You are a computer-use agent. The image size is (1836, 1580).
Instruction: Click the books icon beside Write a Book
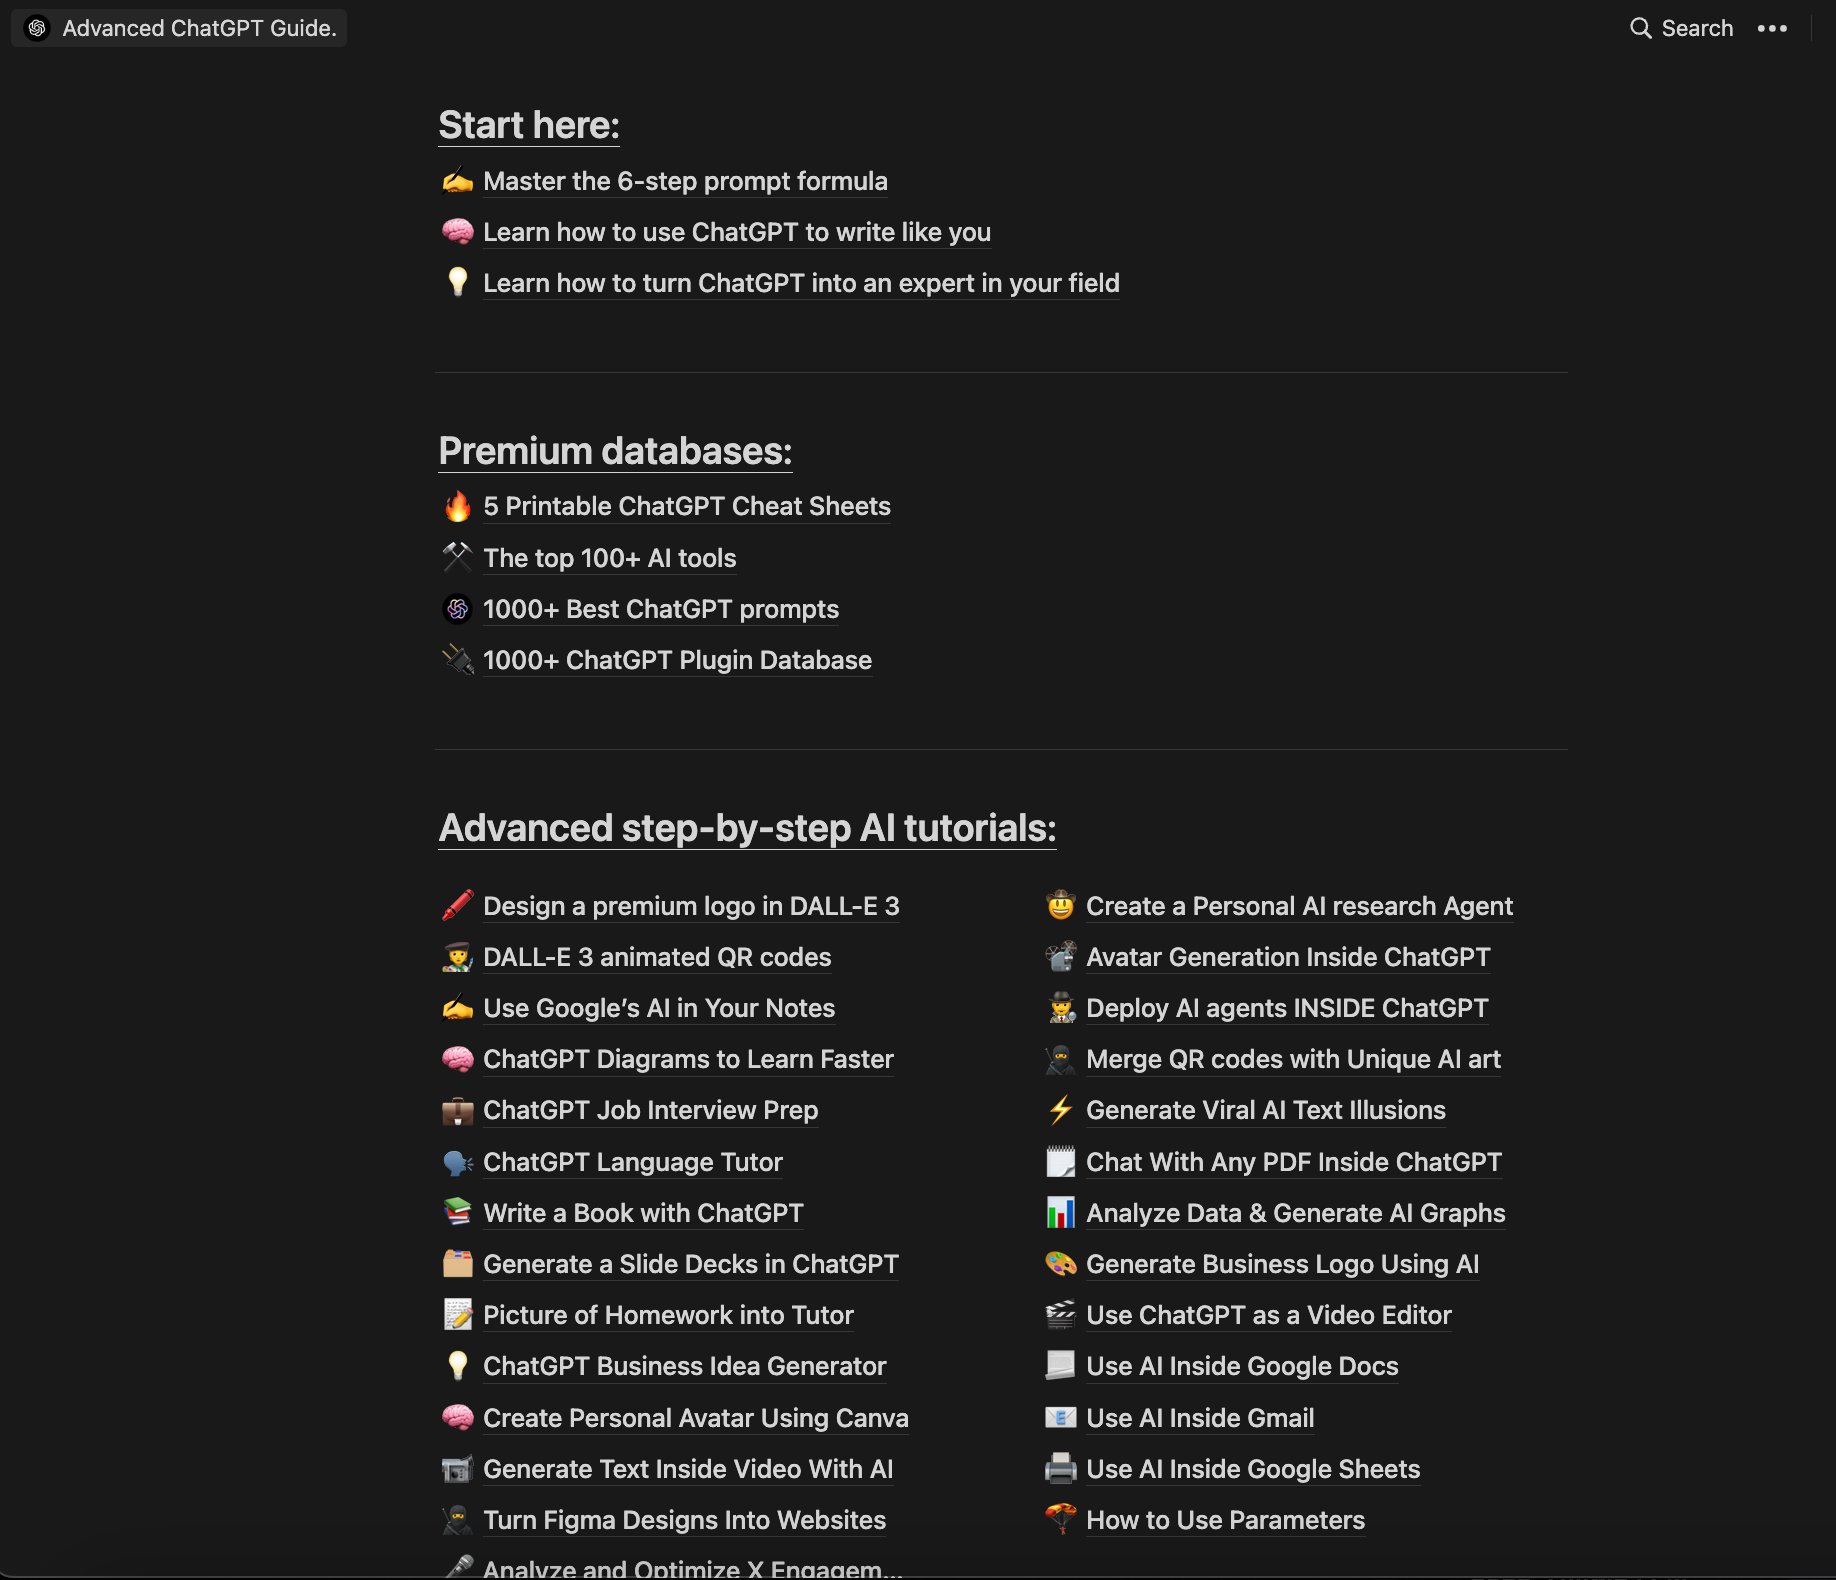click(x=458, y=1213)
